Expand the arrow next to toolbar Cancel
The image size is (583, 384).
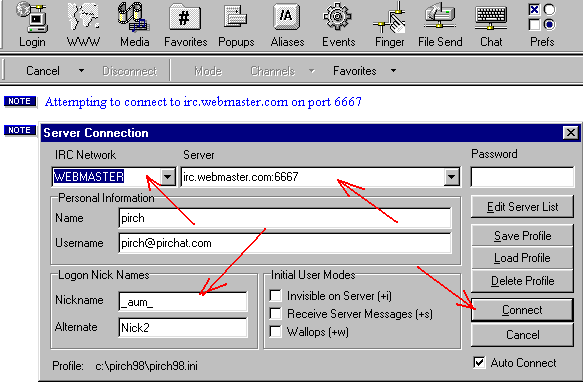(x=81, y=71)
